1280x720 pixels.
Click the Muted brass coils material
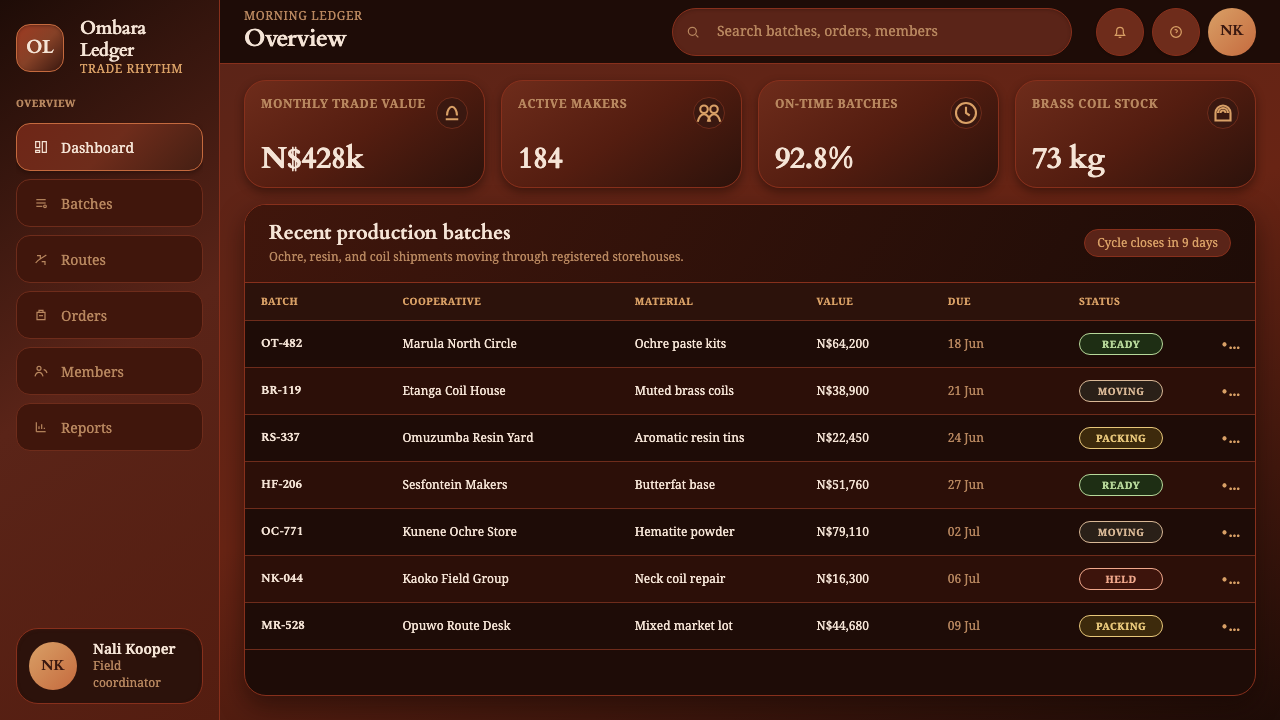[x=684, y=391]
